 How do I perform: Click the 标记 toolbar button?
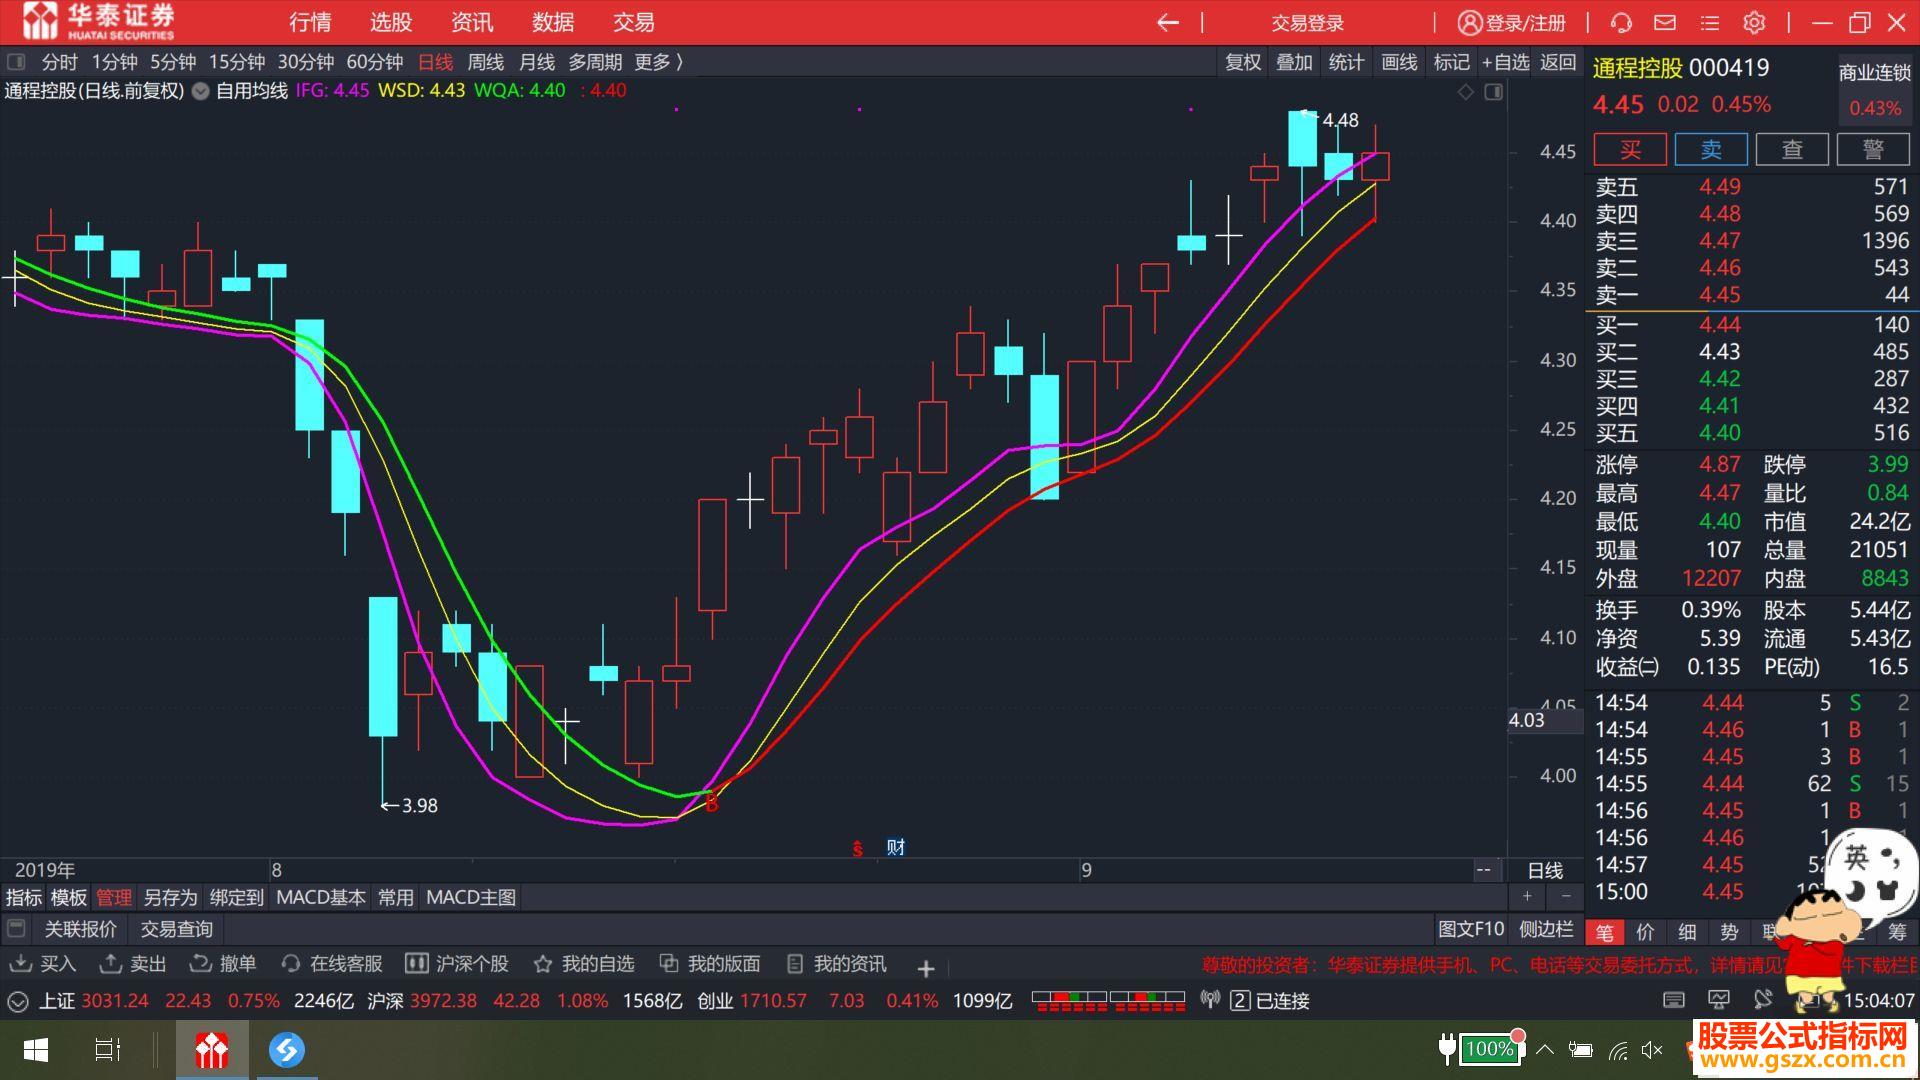pyautogui.click(x=1451, y=62)
